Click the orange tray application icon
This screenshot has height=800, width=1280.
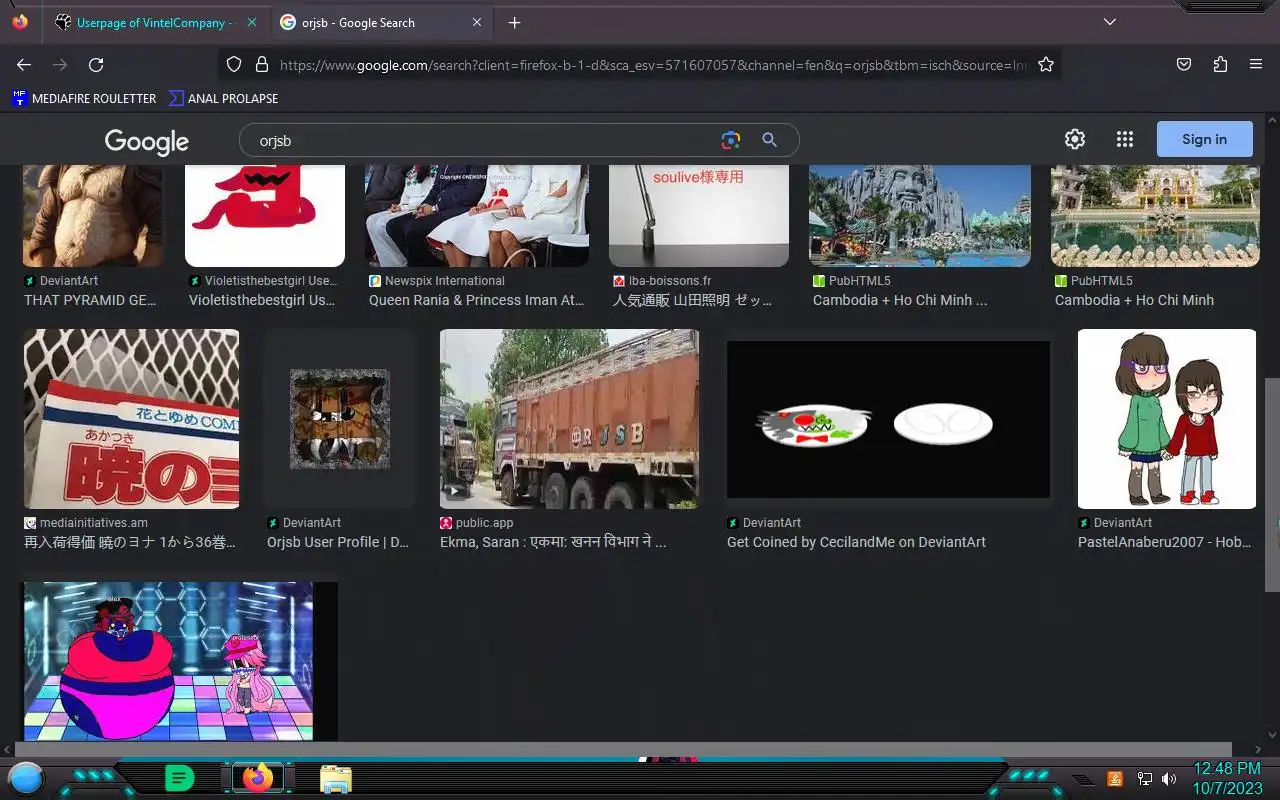pyautogui.click(x=1115, y=779)
